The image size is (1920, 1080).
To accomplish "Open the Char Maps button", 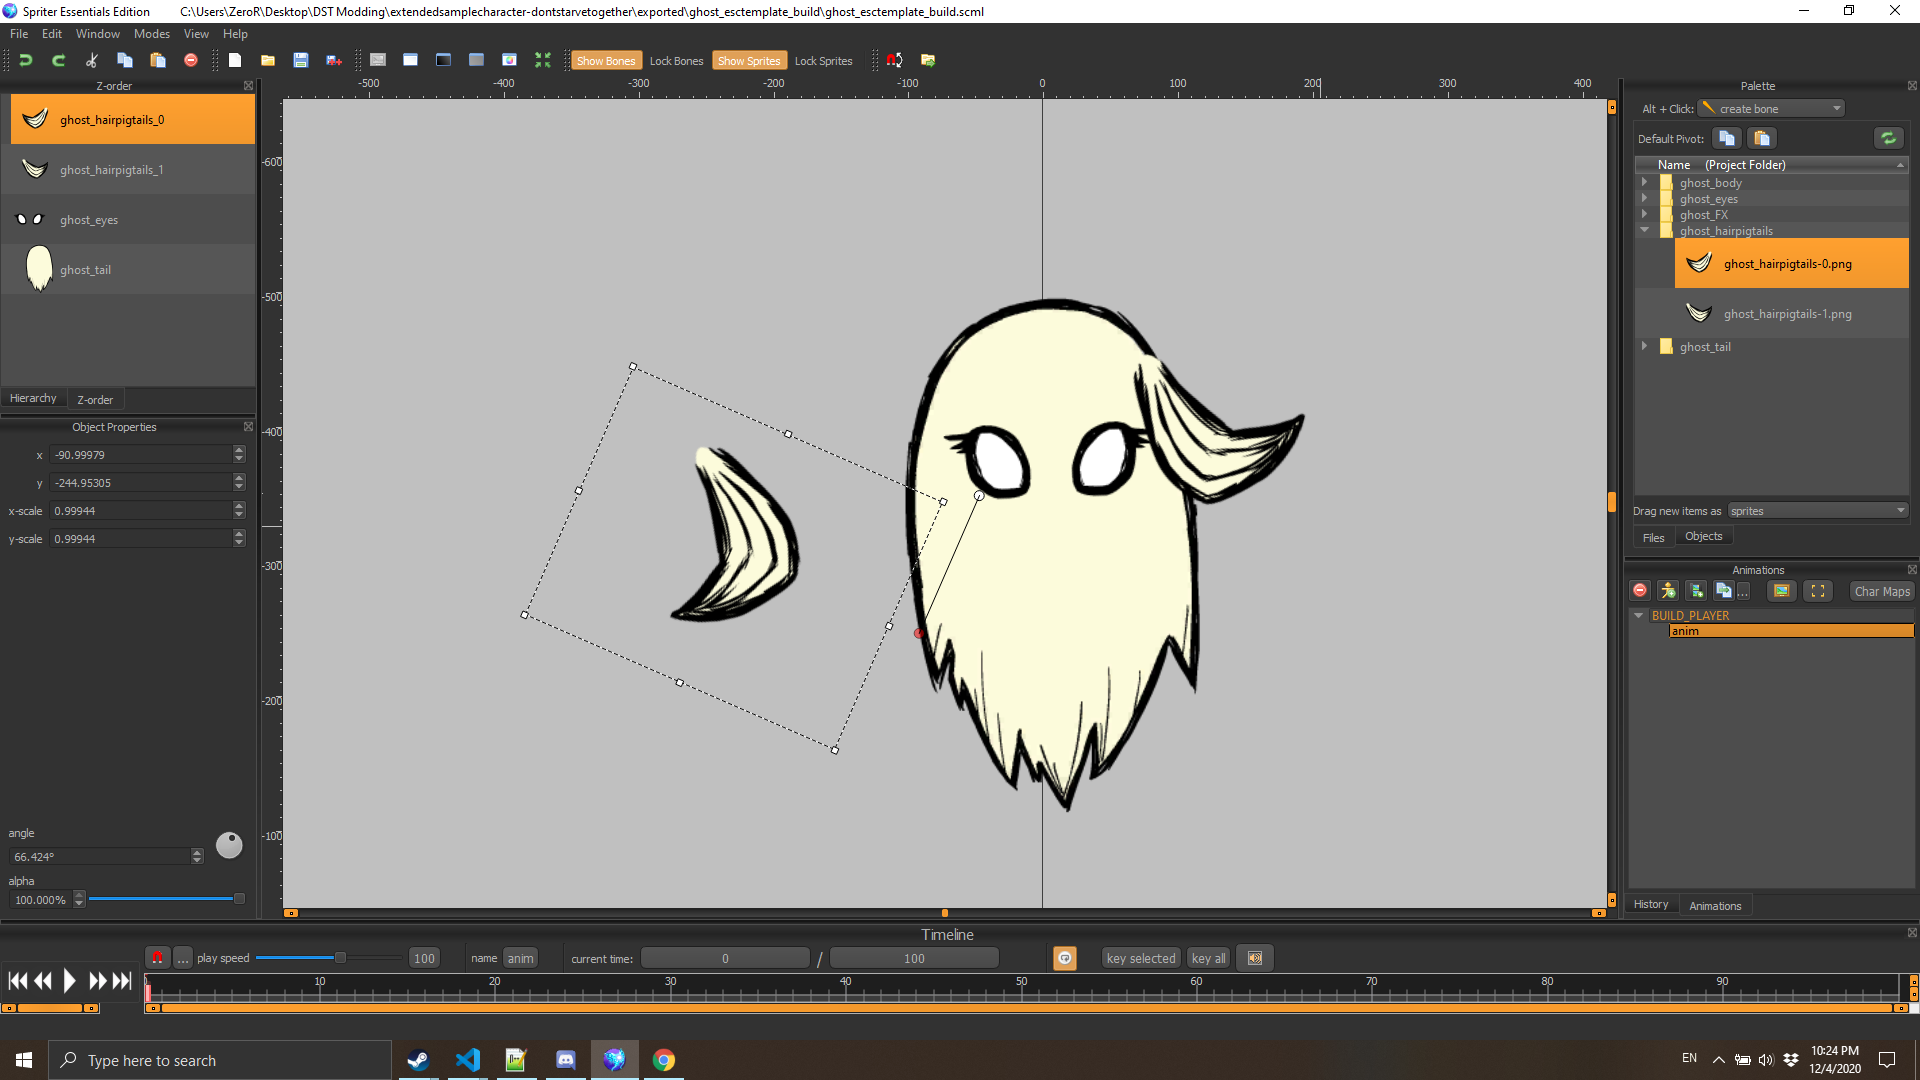I will [x=1881, y=591].
